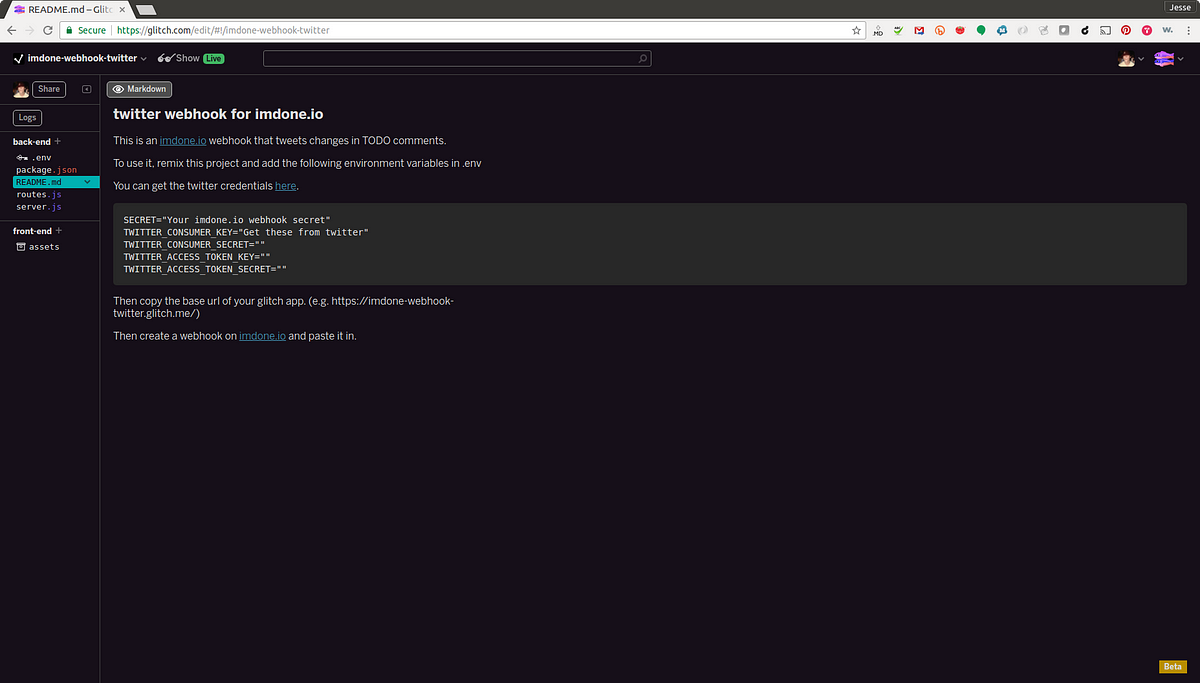Open a new browser tab
The image size is (1200, 683).
pos(147,10)
